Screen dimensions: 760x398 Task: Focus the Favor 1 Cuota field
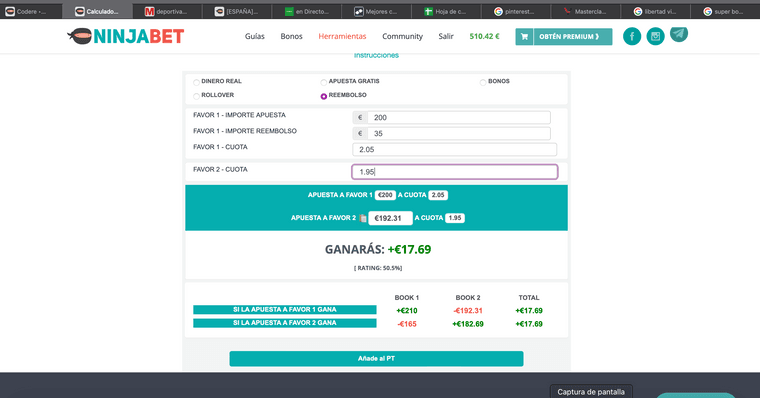454,149
